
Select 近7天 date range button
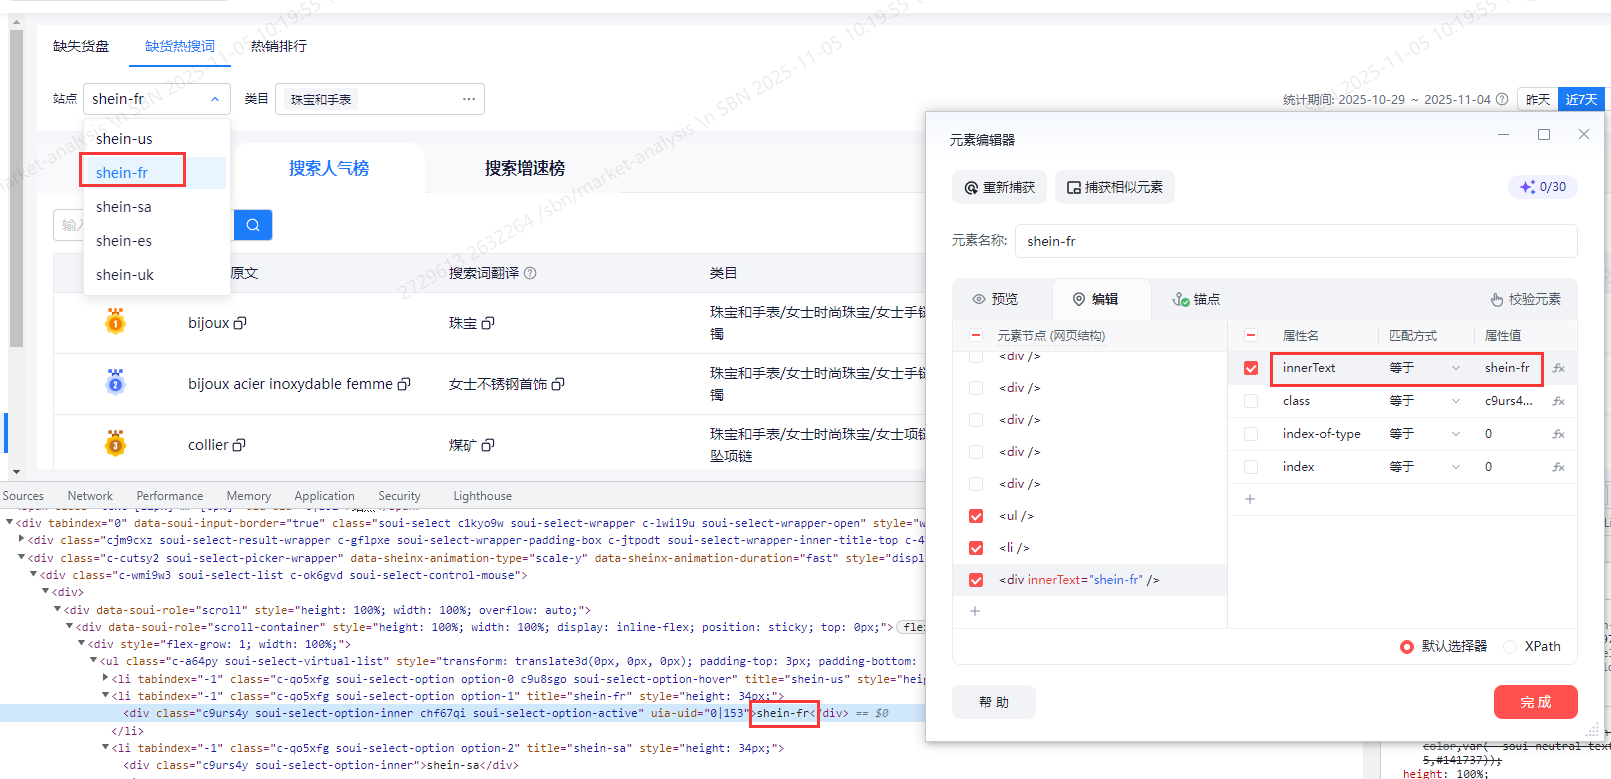pyautogui.click(x=1581, y=99)
